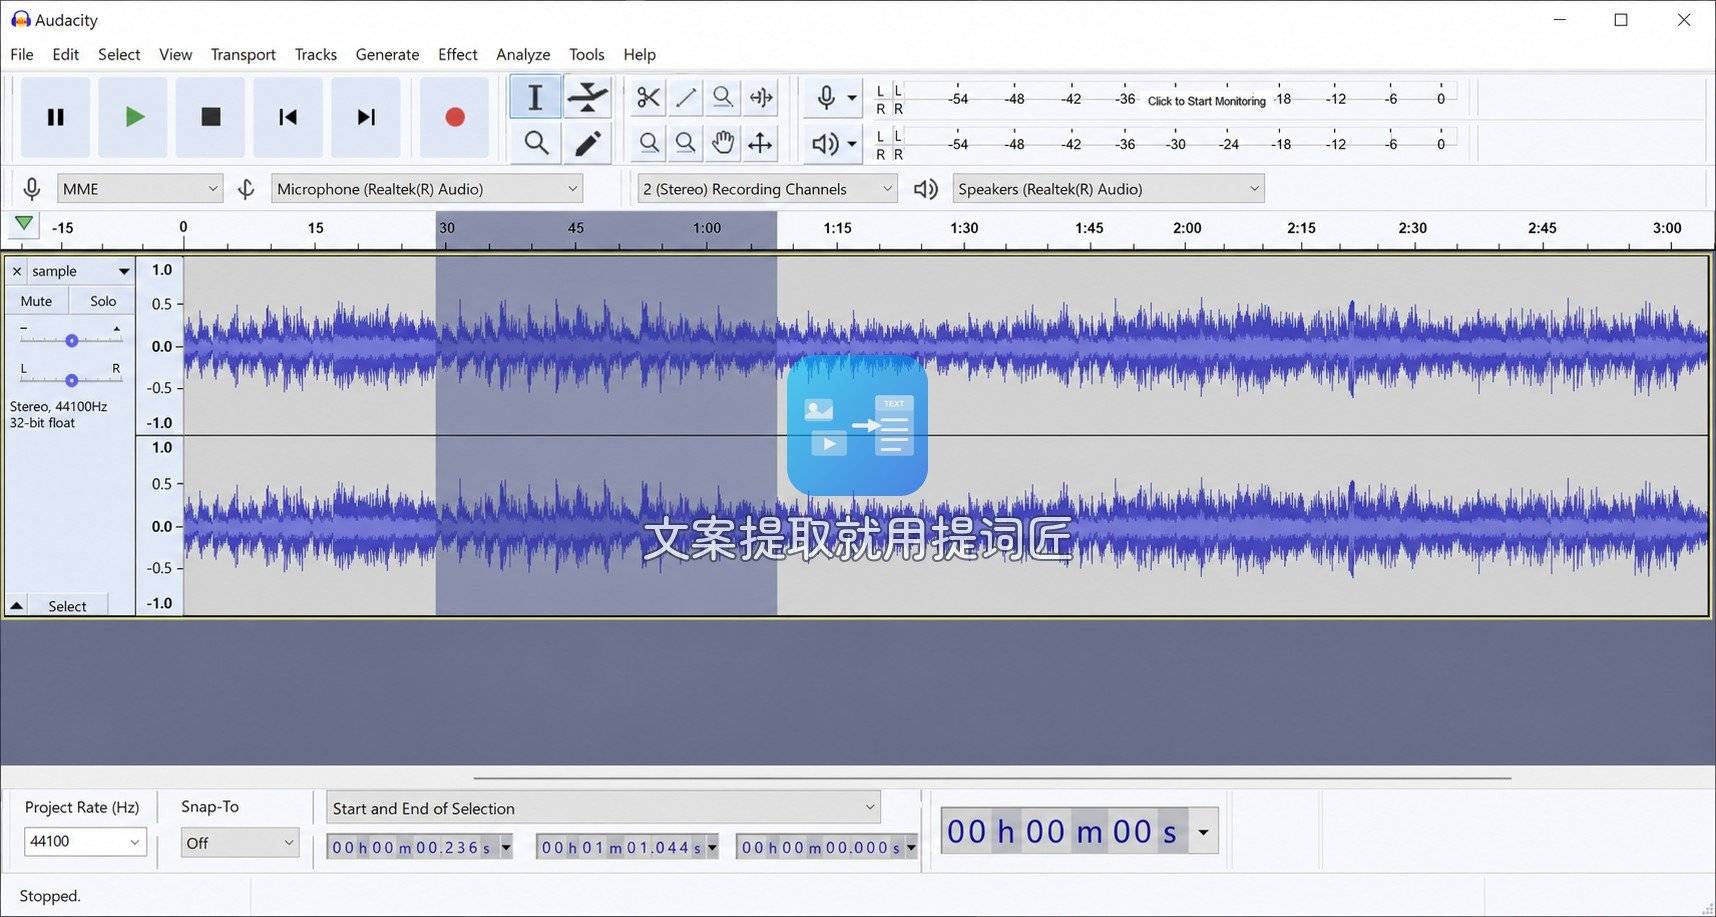
Task: Click the green timeline pinned play head triangle
Action: [24, 224]
